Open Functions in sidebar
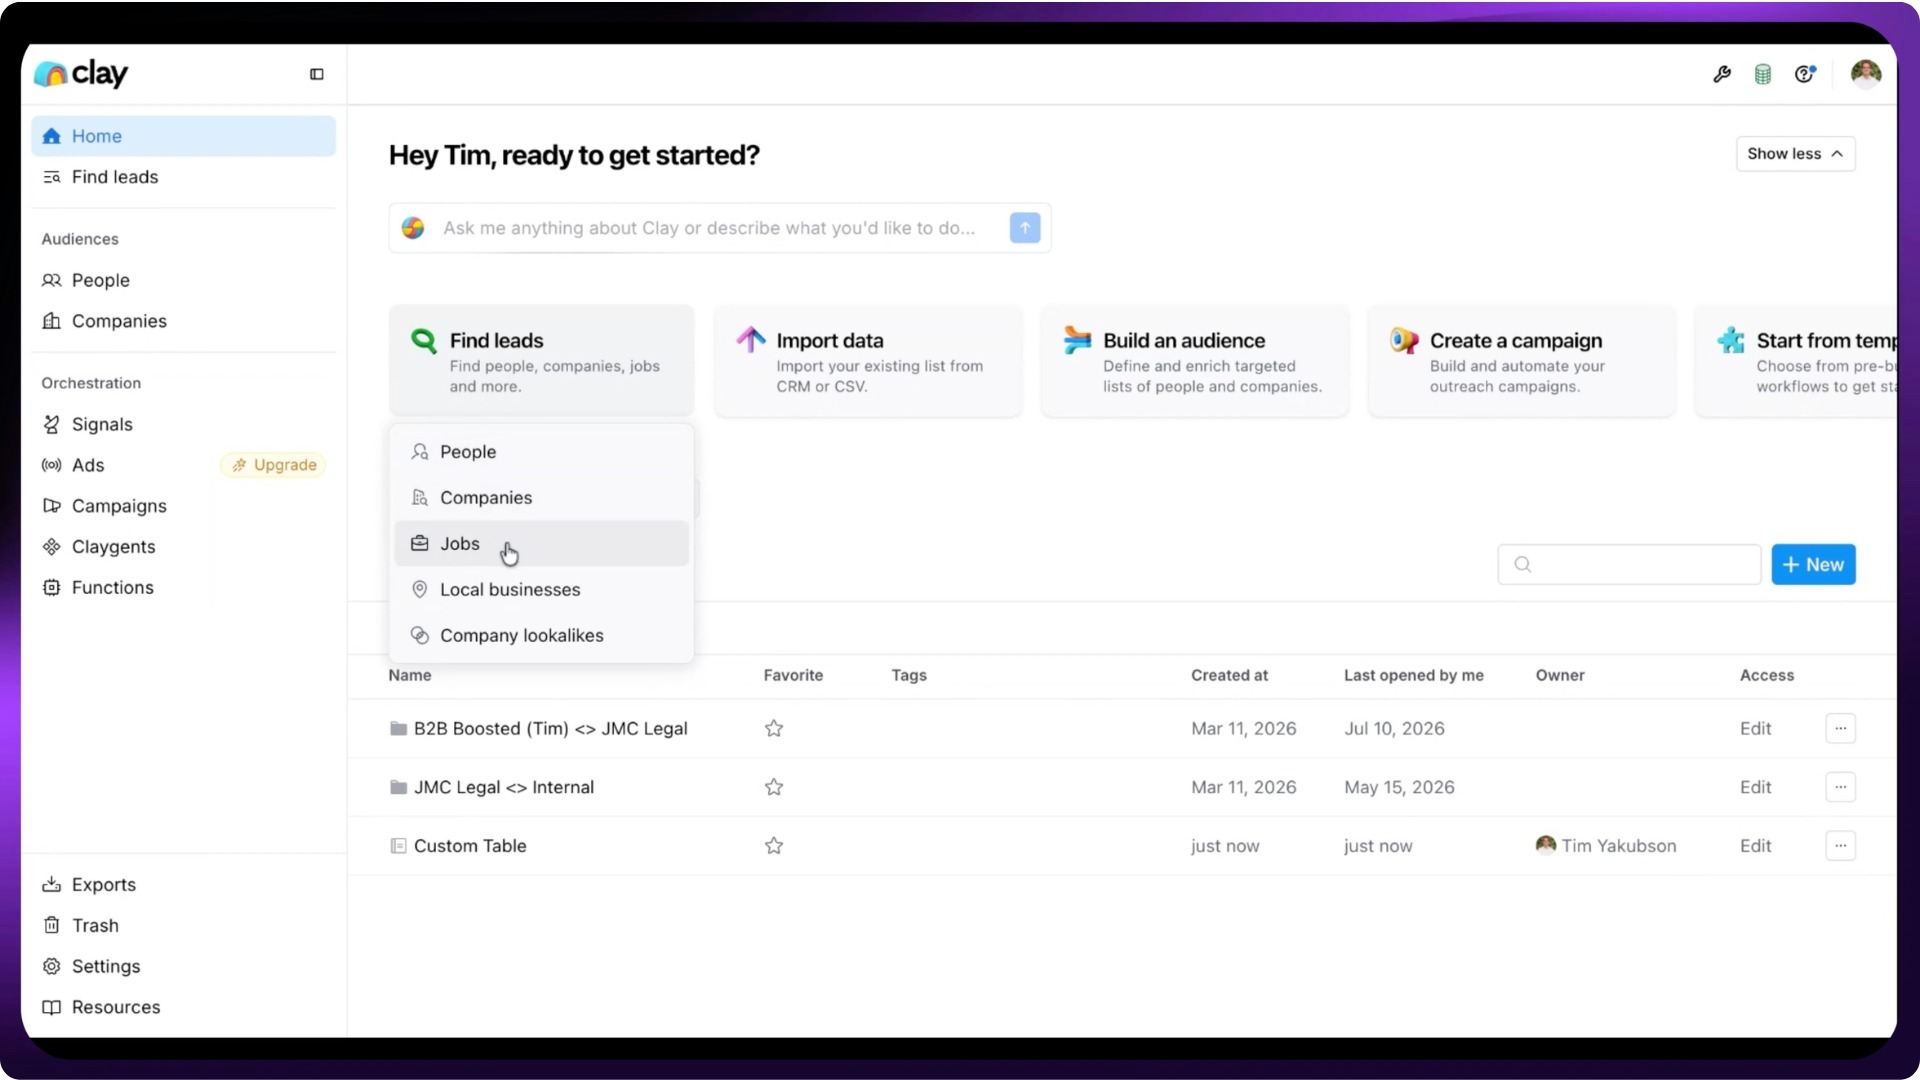Screen dimensions: 1920x1080 pyautogui.click(x=184, y=588)
